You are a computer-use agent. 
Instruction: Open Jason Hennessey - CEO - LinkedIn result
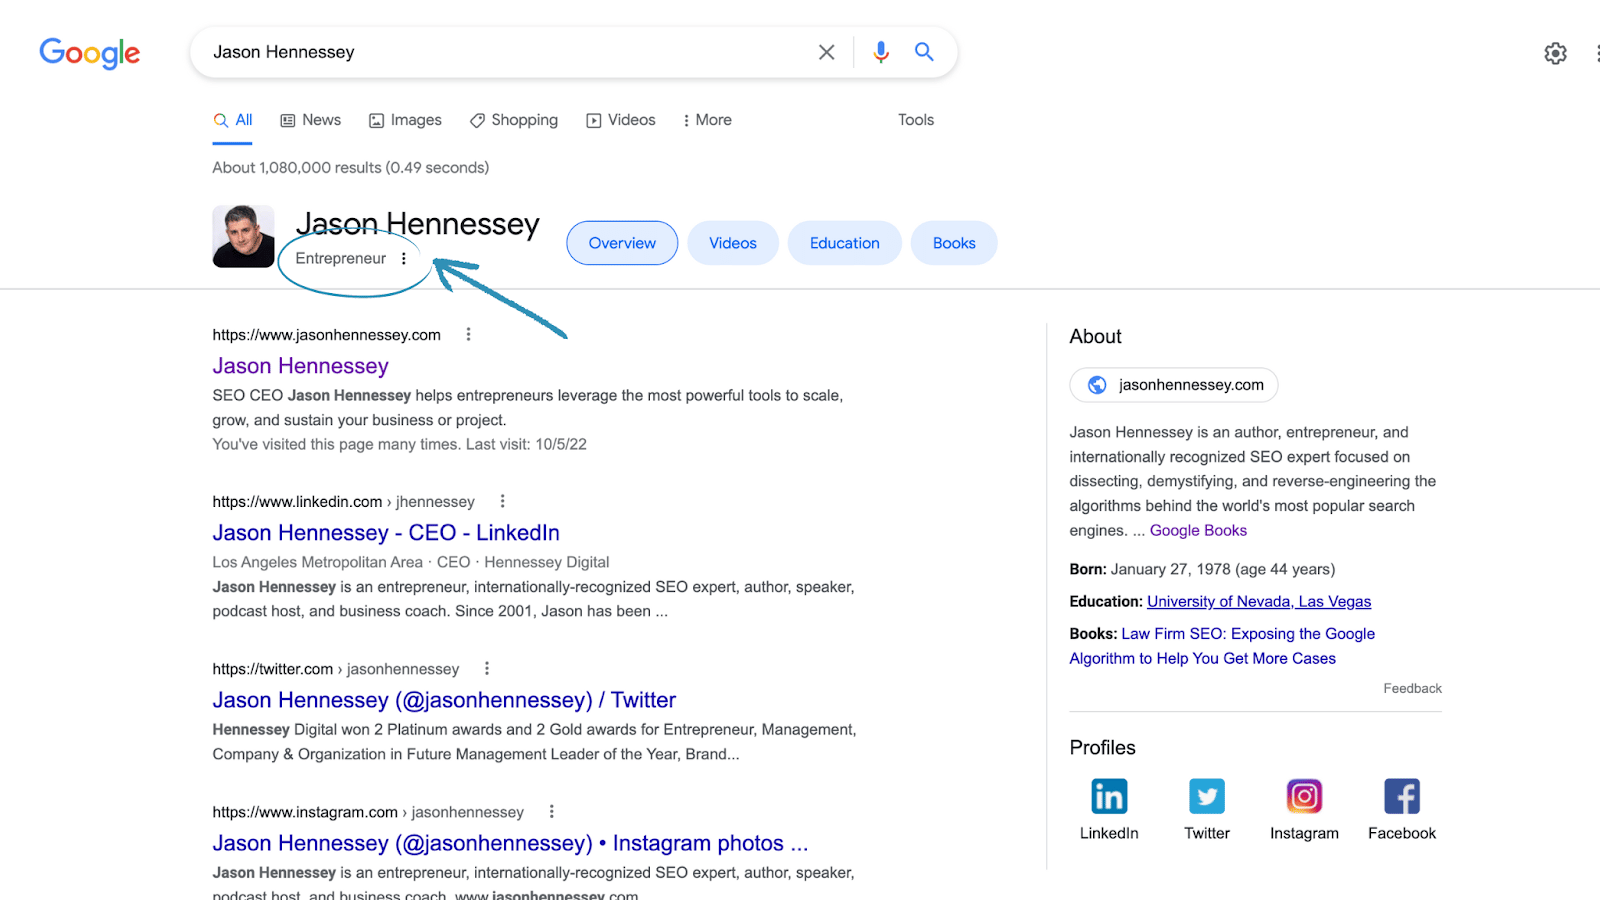(386, 533)
